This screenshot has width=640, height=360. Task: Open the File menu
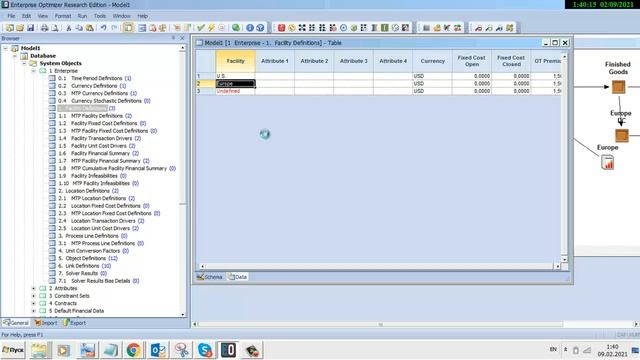point(11,16)
